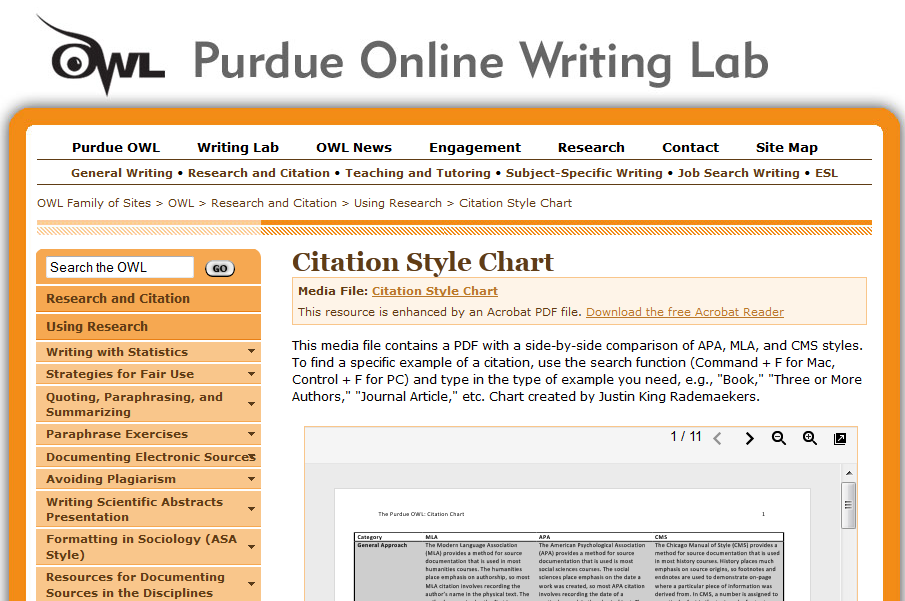This screenshot has height=601, width=905.
Task: Expand Quoting, Paraphrasing, and Summarizing arrow
Action: (251, 404)
